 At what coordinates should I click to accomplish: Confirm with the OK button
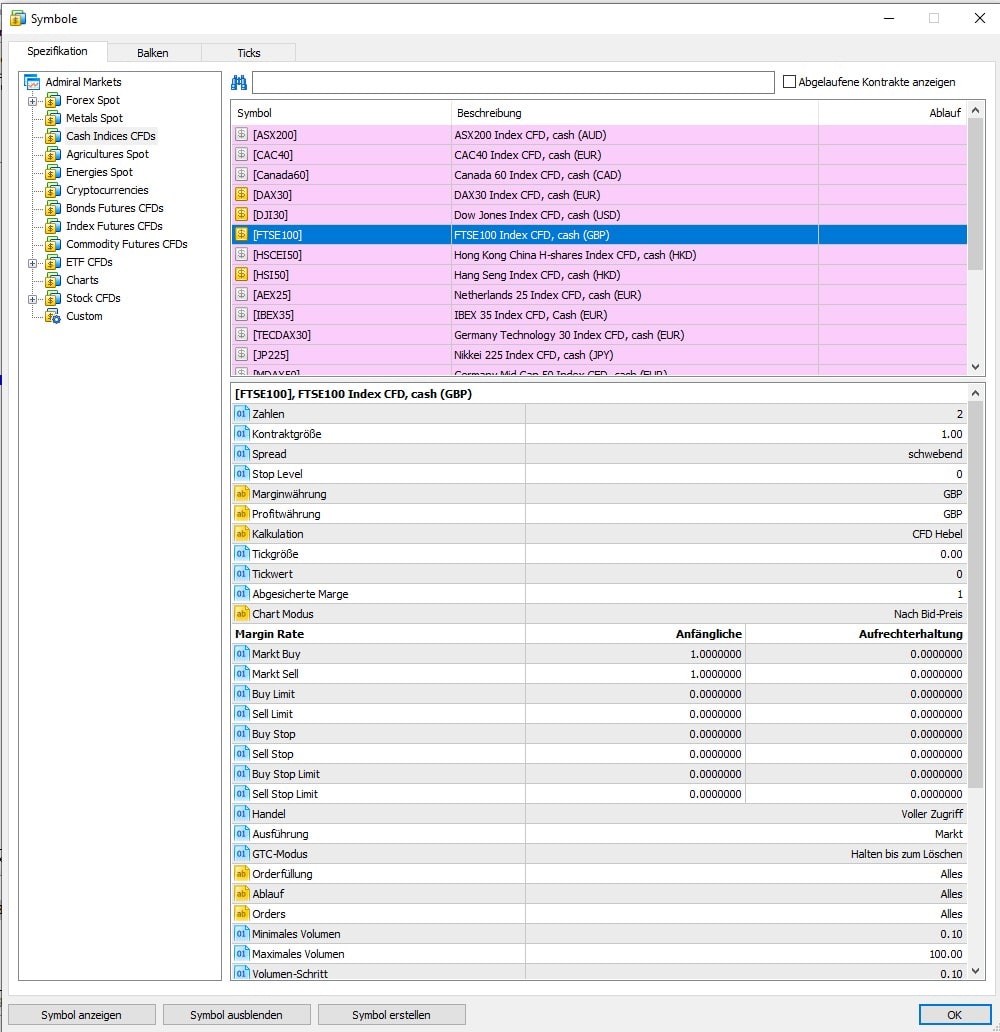pos(955,1015)
